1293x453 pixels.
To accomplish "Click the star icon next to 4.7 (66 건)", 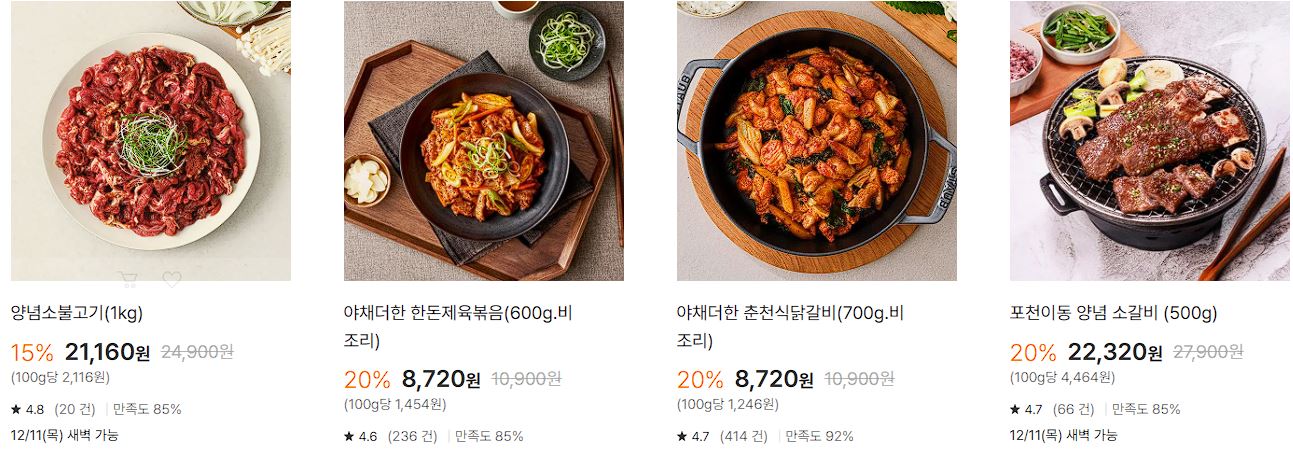I will (x=1015, y=409).
